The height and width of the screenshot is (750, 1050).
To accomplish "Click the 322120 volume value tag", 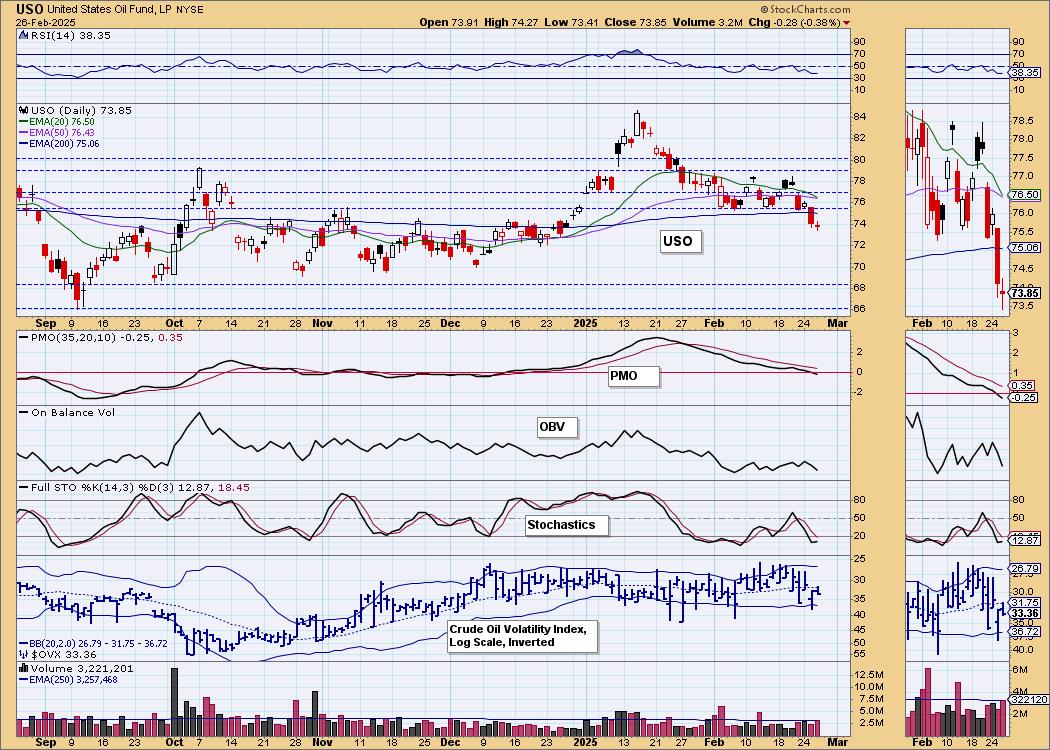I will pos(1027,699).
